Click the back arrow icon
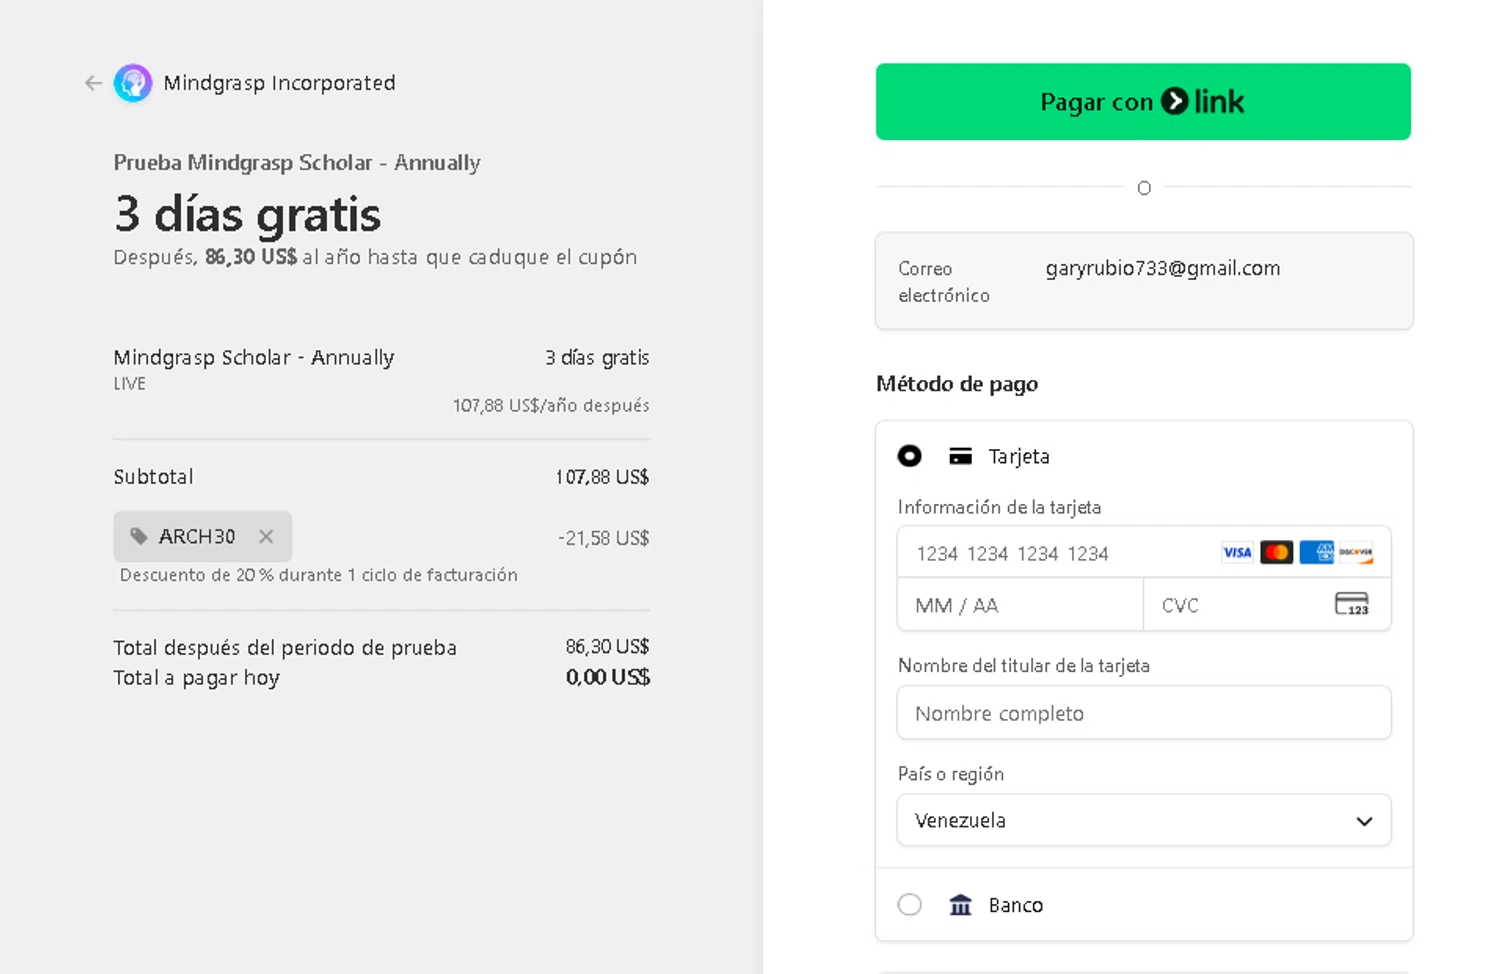Viewport: 1500px width, 974px height. click(x=93, y=83)
